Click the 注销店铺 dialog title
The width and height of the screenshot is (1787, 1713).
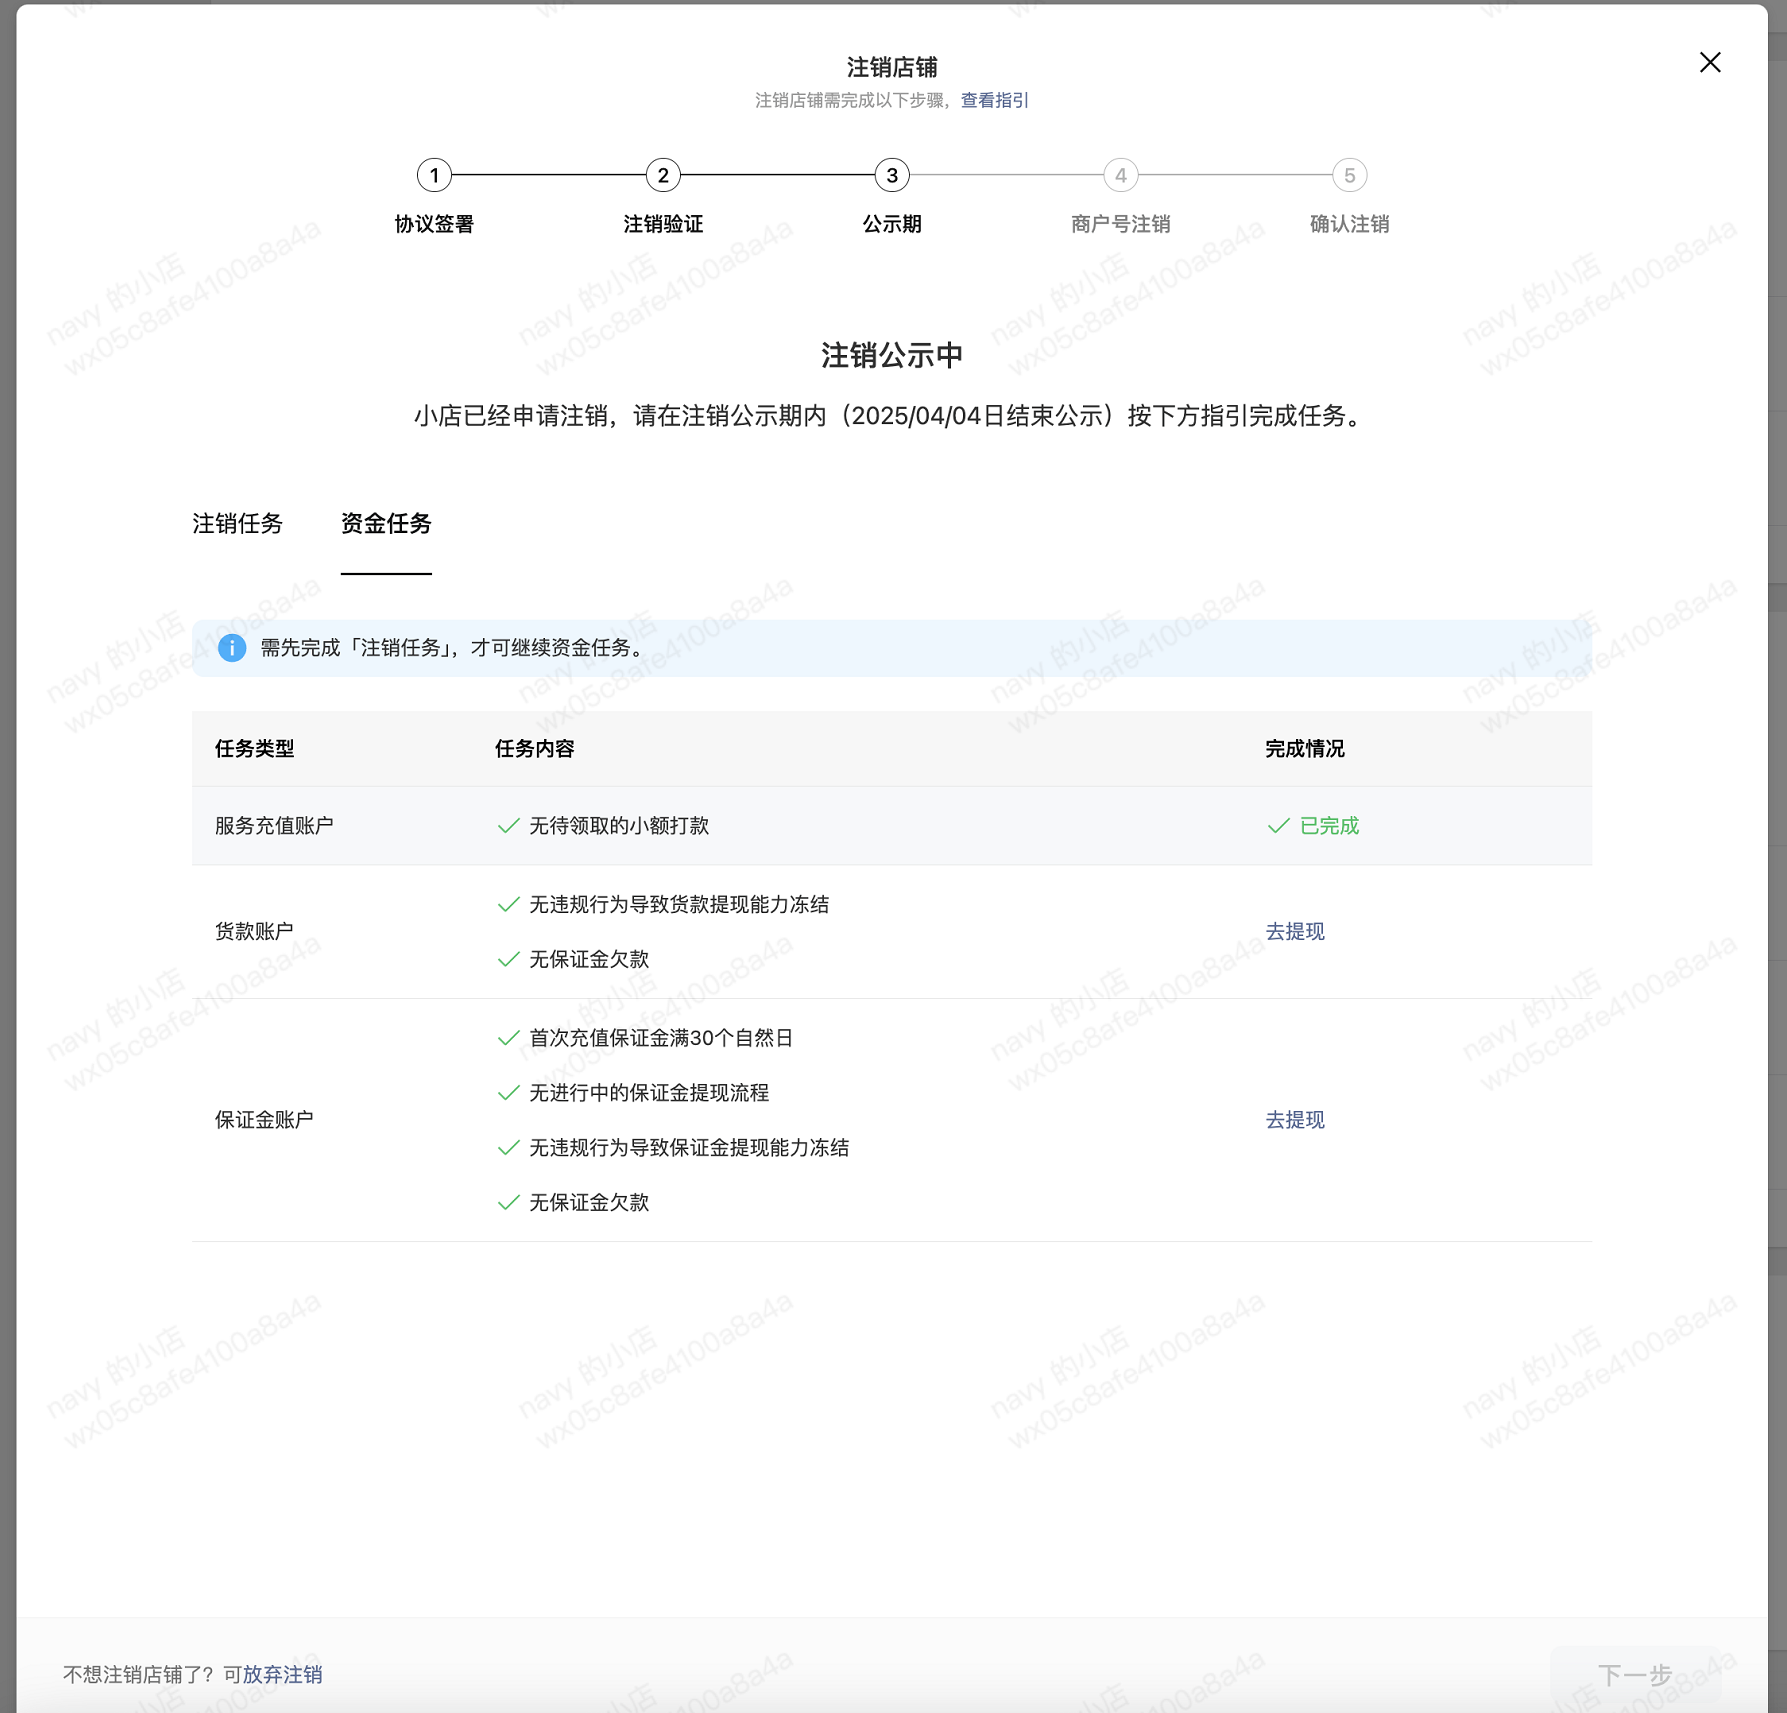pos(892,67)
